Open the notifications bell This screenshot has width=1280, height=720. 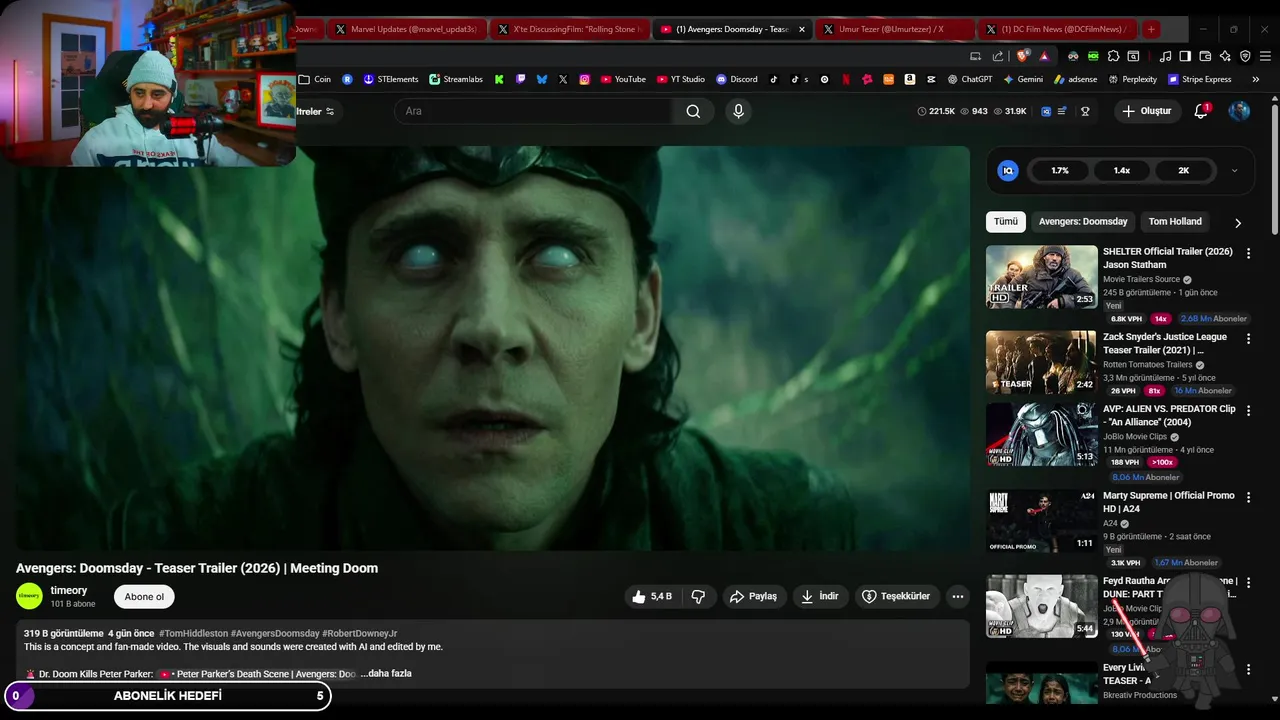point(1201,111)
